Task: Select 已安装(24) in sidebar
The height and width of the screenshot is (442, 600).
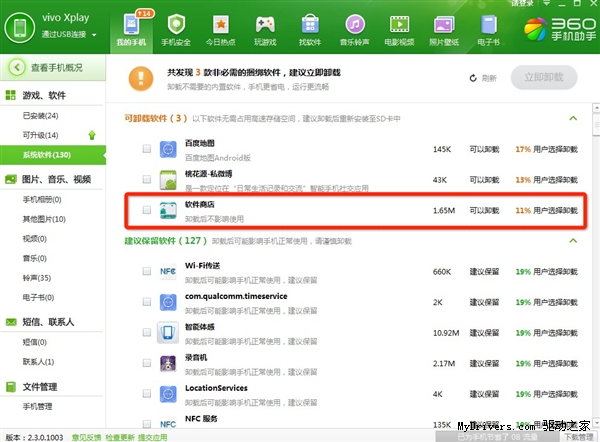Action: click(41, 116)
